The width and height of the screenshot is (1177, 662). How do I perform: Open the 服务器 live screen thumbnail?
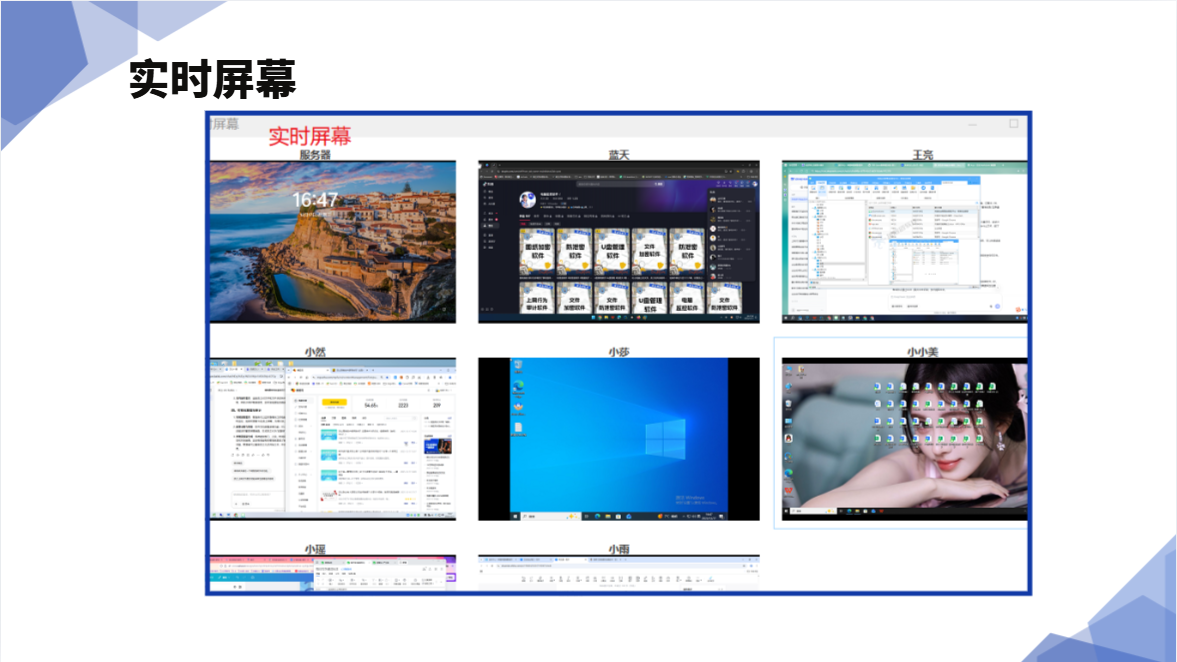tap(333, 242)
